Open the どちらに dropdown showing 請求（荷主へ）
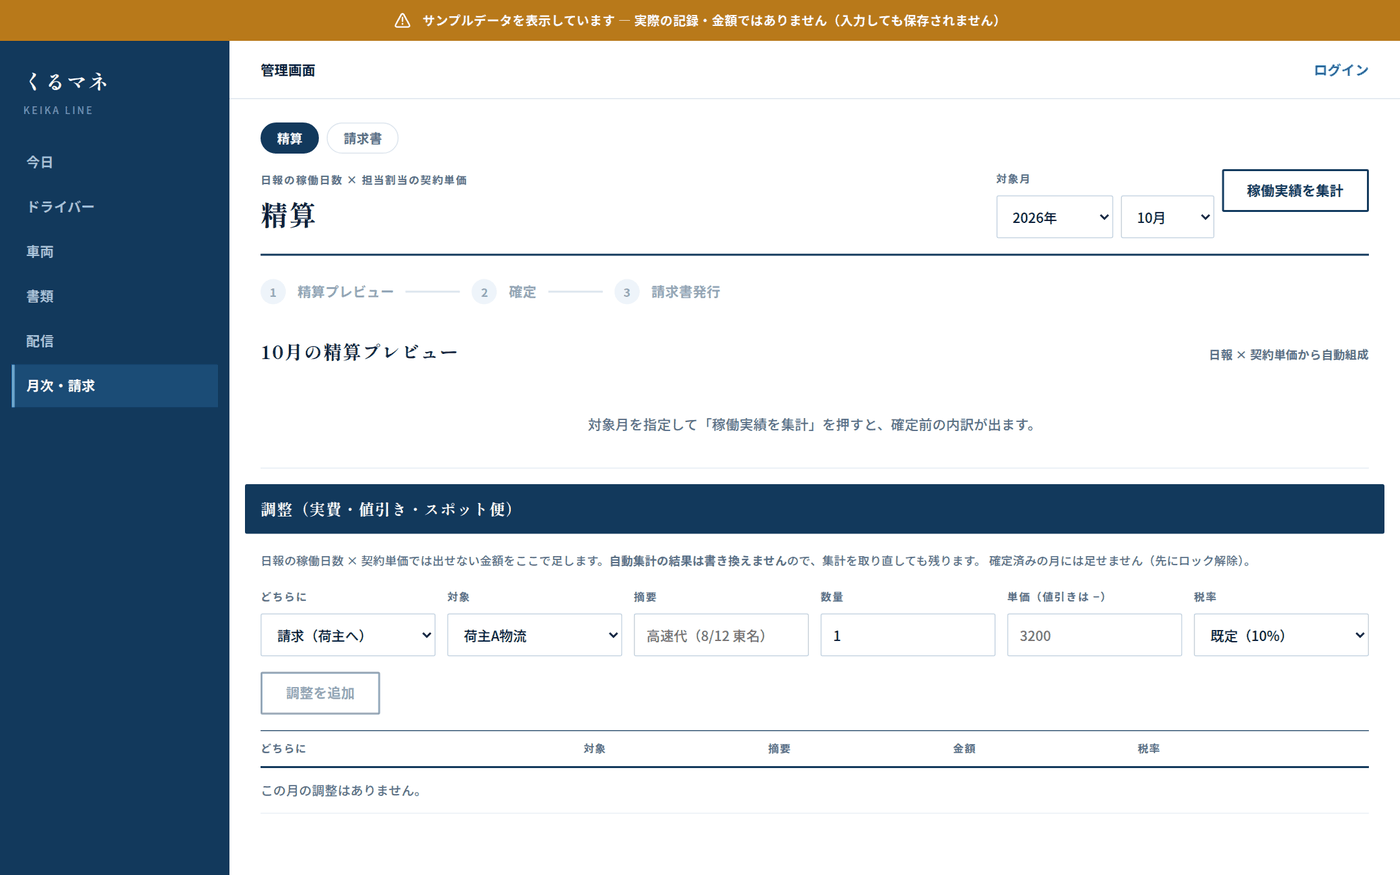Viewport: 1400px width, 875px height. (348, 635)
